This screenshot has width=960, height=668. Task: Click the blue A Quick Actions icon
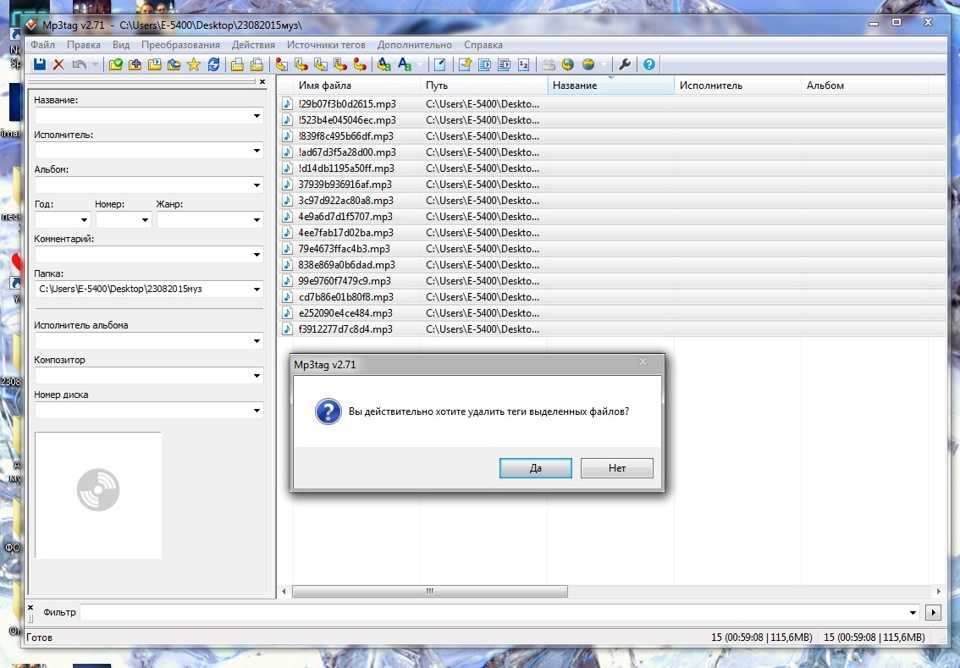click(x=404, y=64)
